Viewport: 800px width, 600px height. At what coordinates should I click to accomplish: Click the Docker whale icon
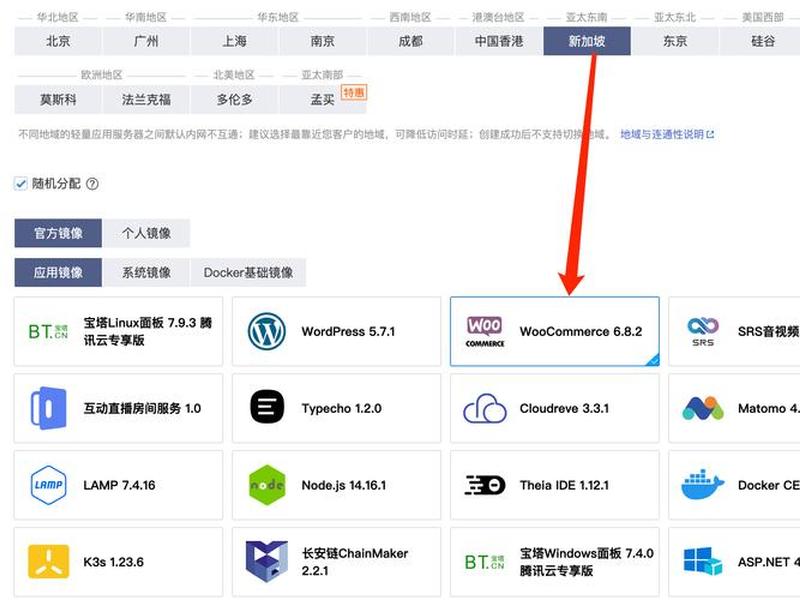click(703, 485)
